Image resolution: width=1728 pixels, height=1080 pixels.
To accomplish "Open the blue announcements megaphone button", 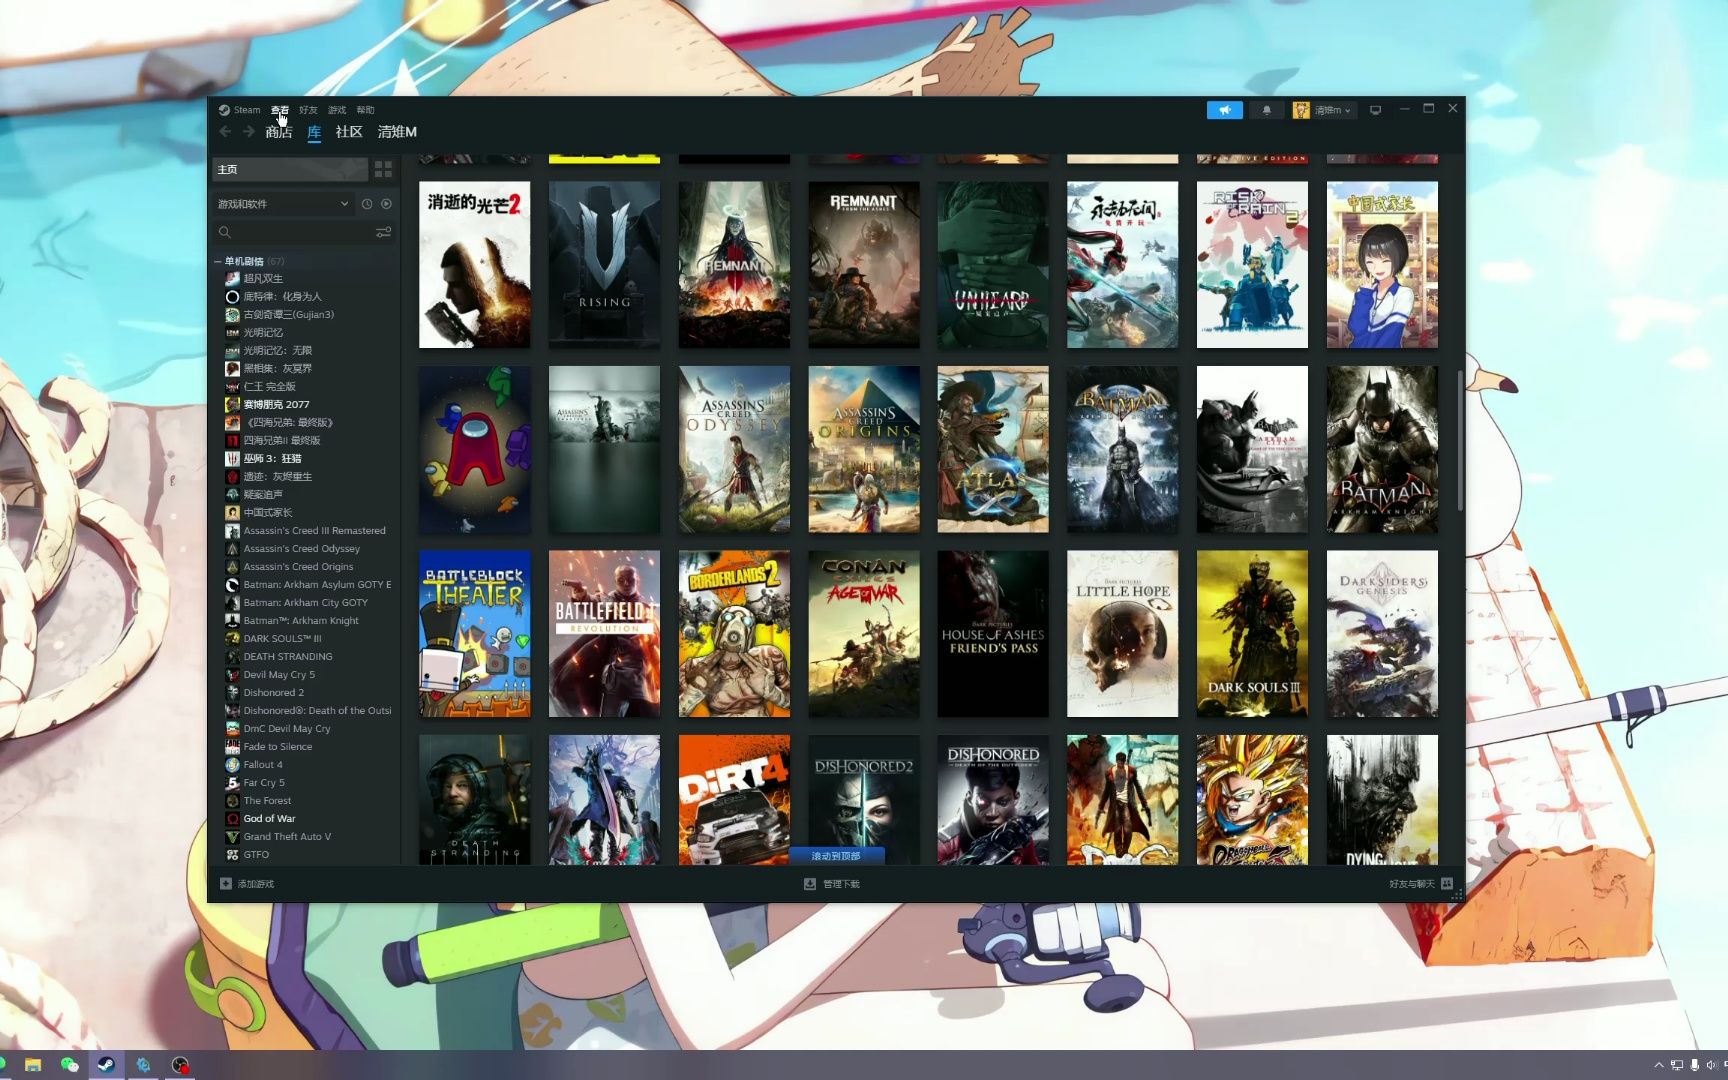I will click(x=1224, y=110).
